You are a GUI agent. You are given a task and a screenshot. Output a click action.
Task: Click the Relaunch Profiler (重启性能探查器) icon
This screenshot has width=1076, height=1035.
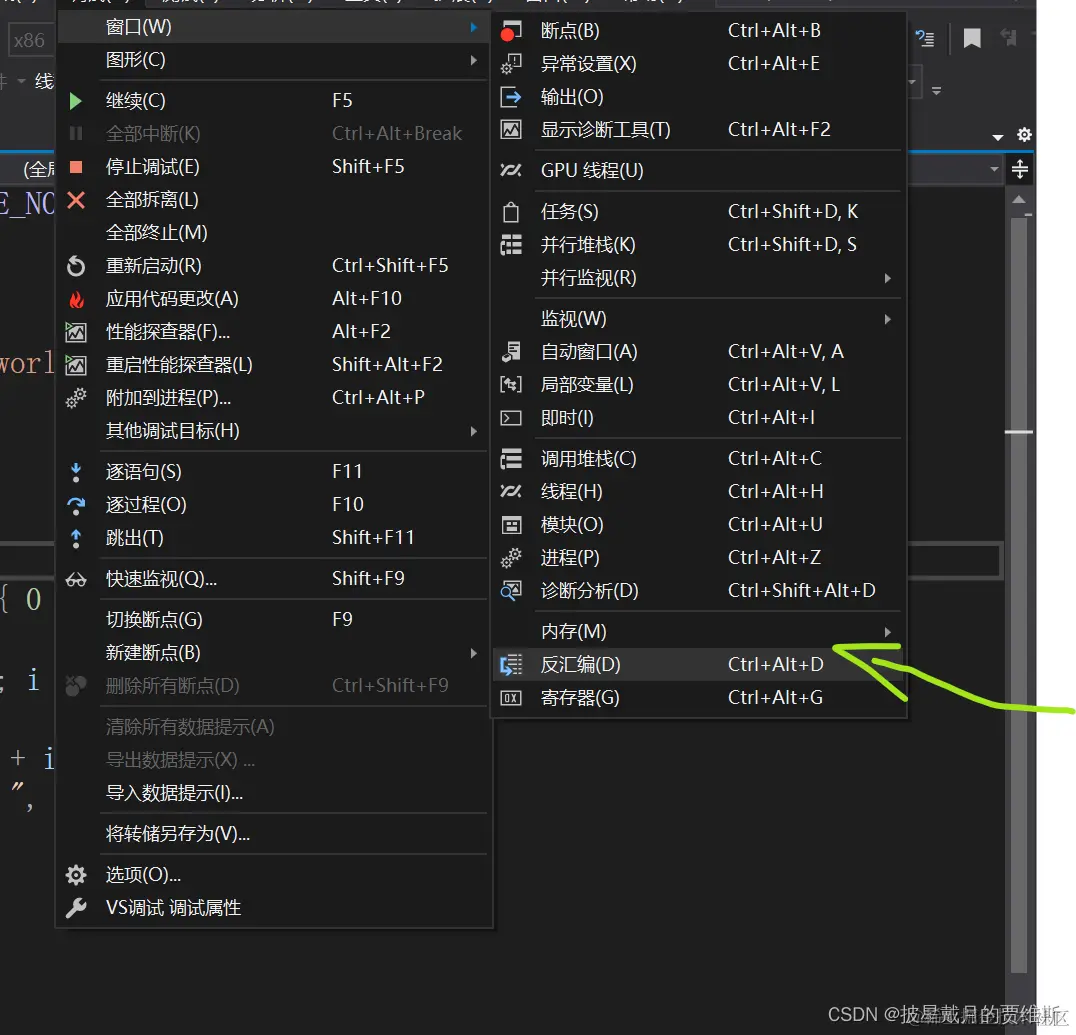coord(75,365)
